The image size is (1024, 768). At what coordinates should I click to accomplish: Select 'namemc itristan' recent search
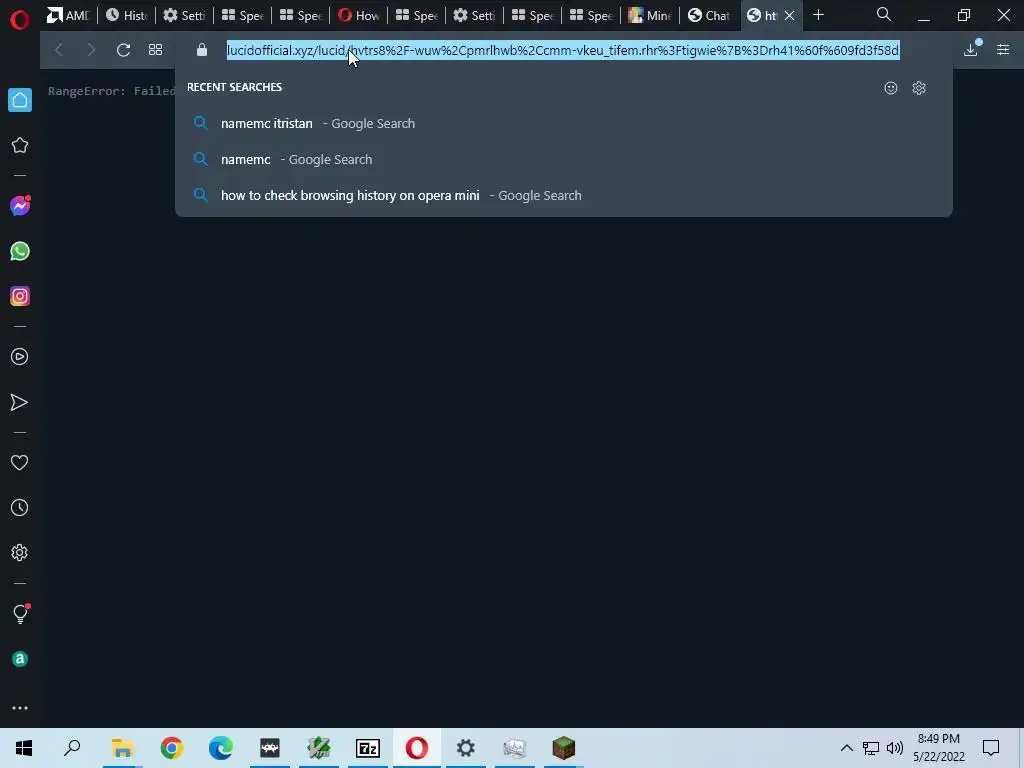point(564,123)
